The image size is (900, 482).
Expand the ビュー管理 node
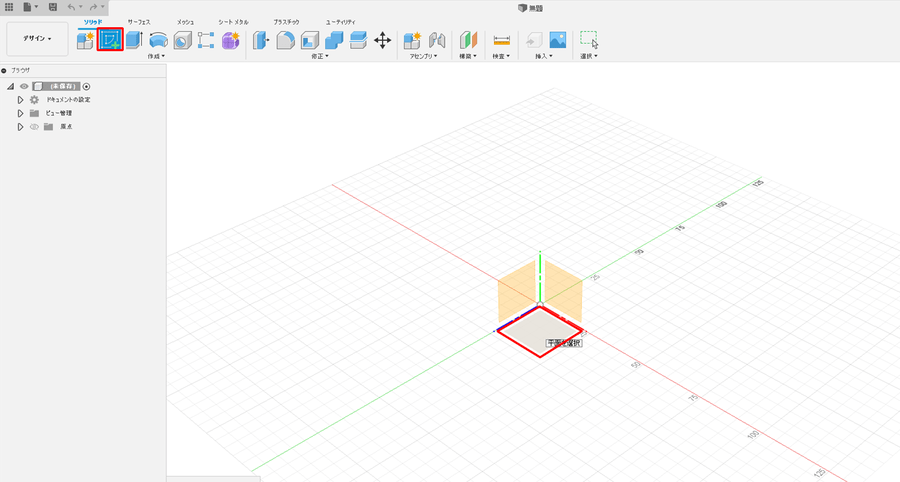(20, 113)
